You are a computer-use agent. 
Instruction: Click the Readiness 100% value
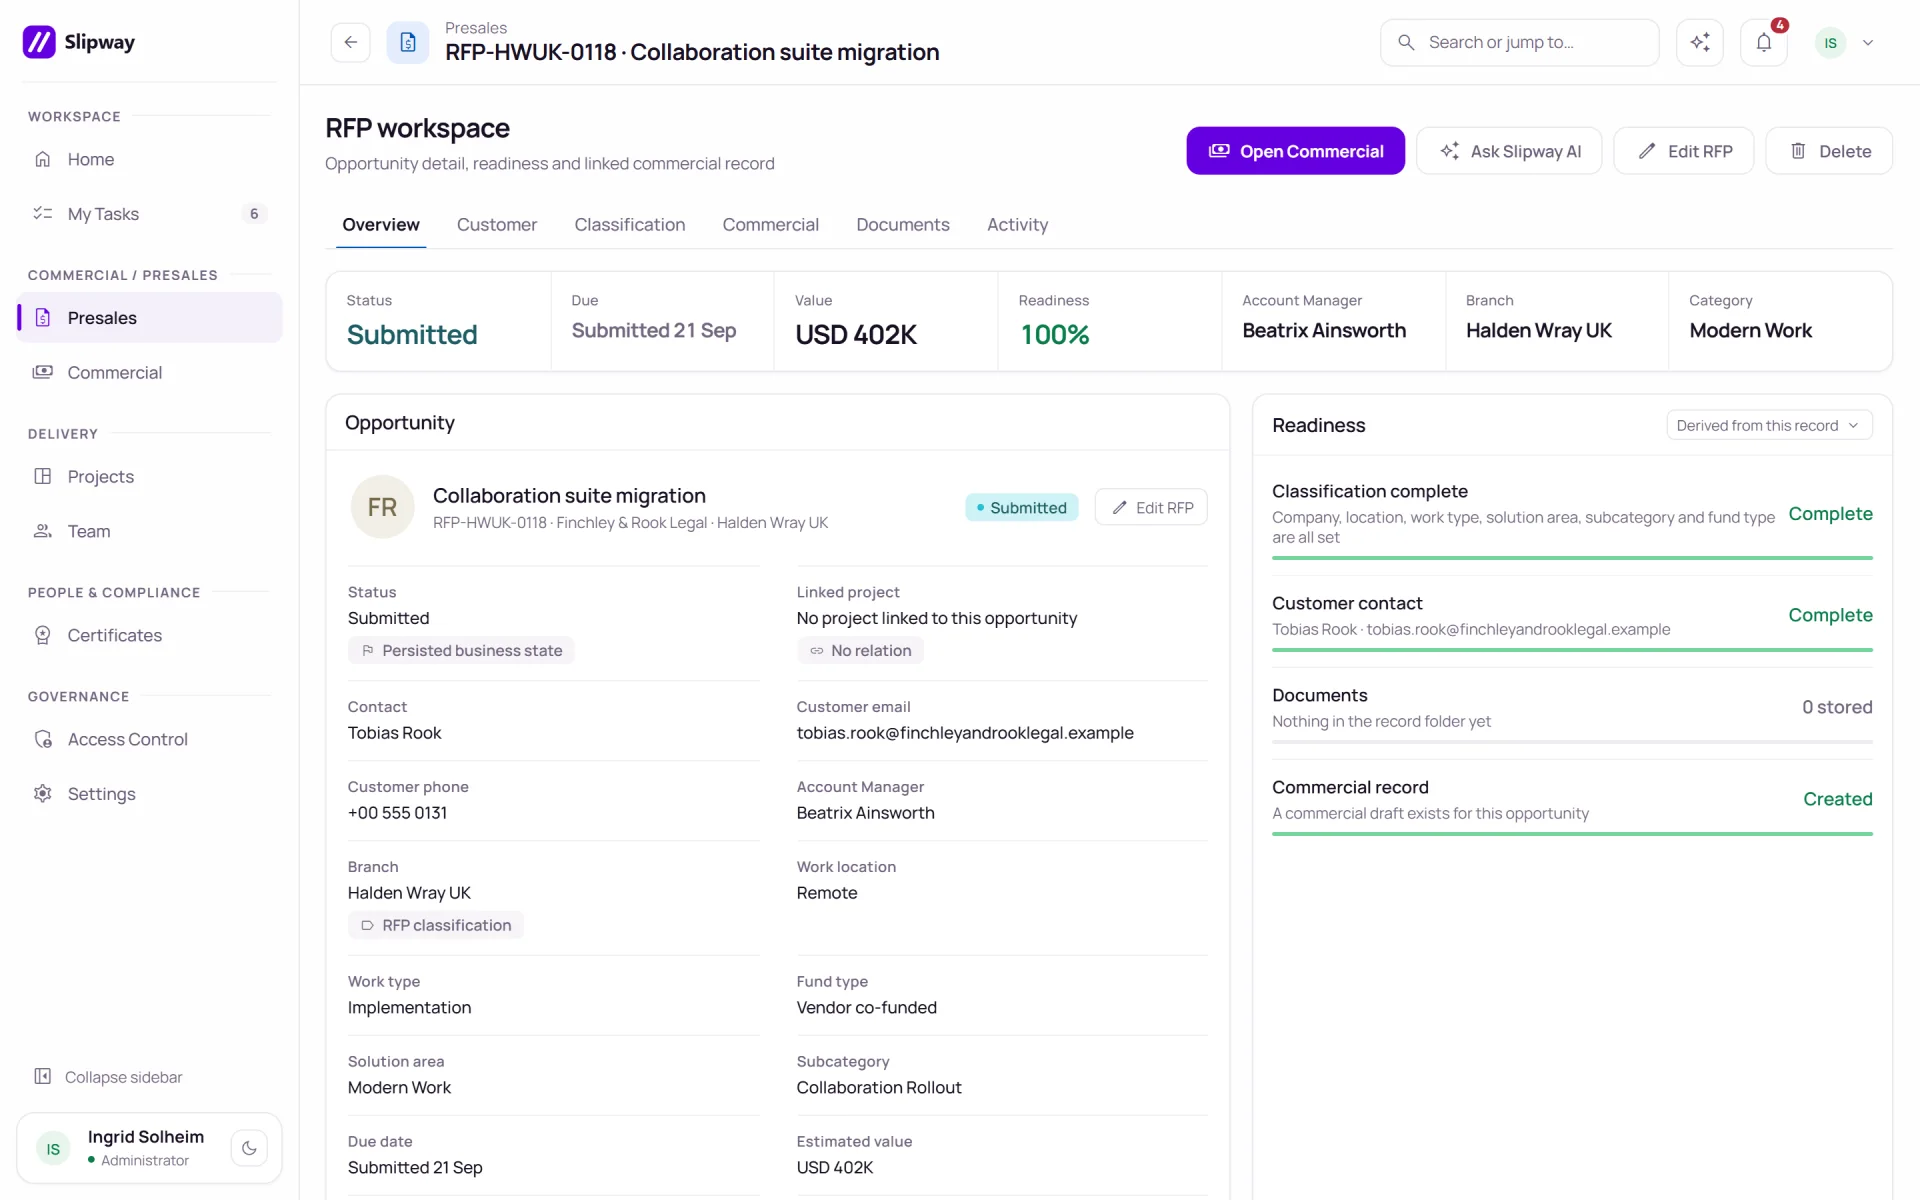1055,334
